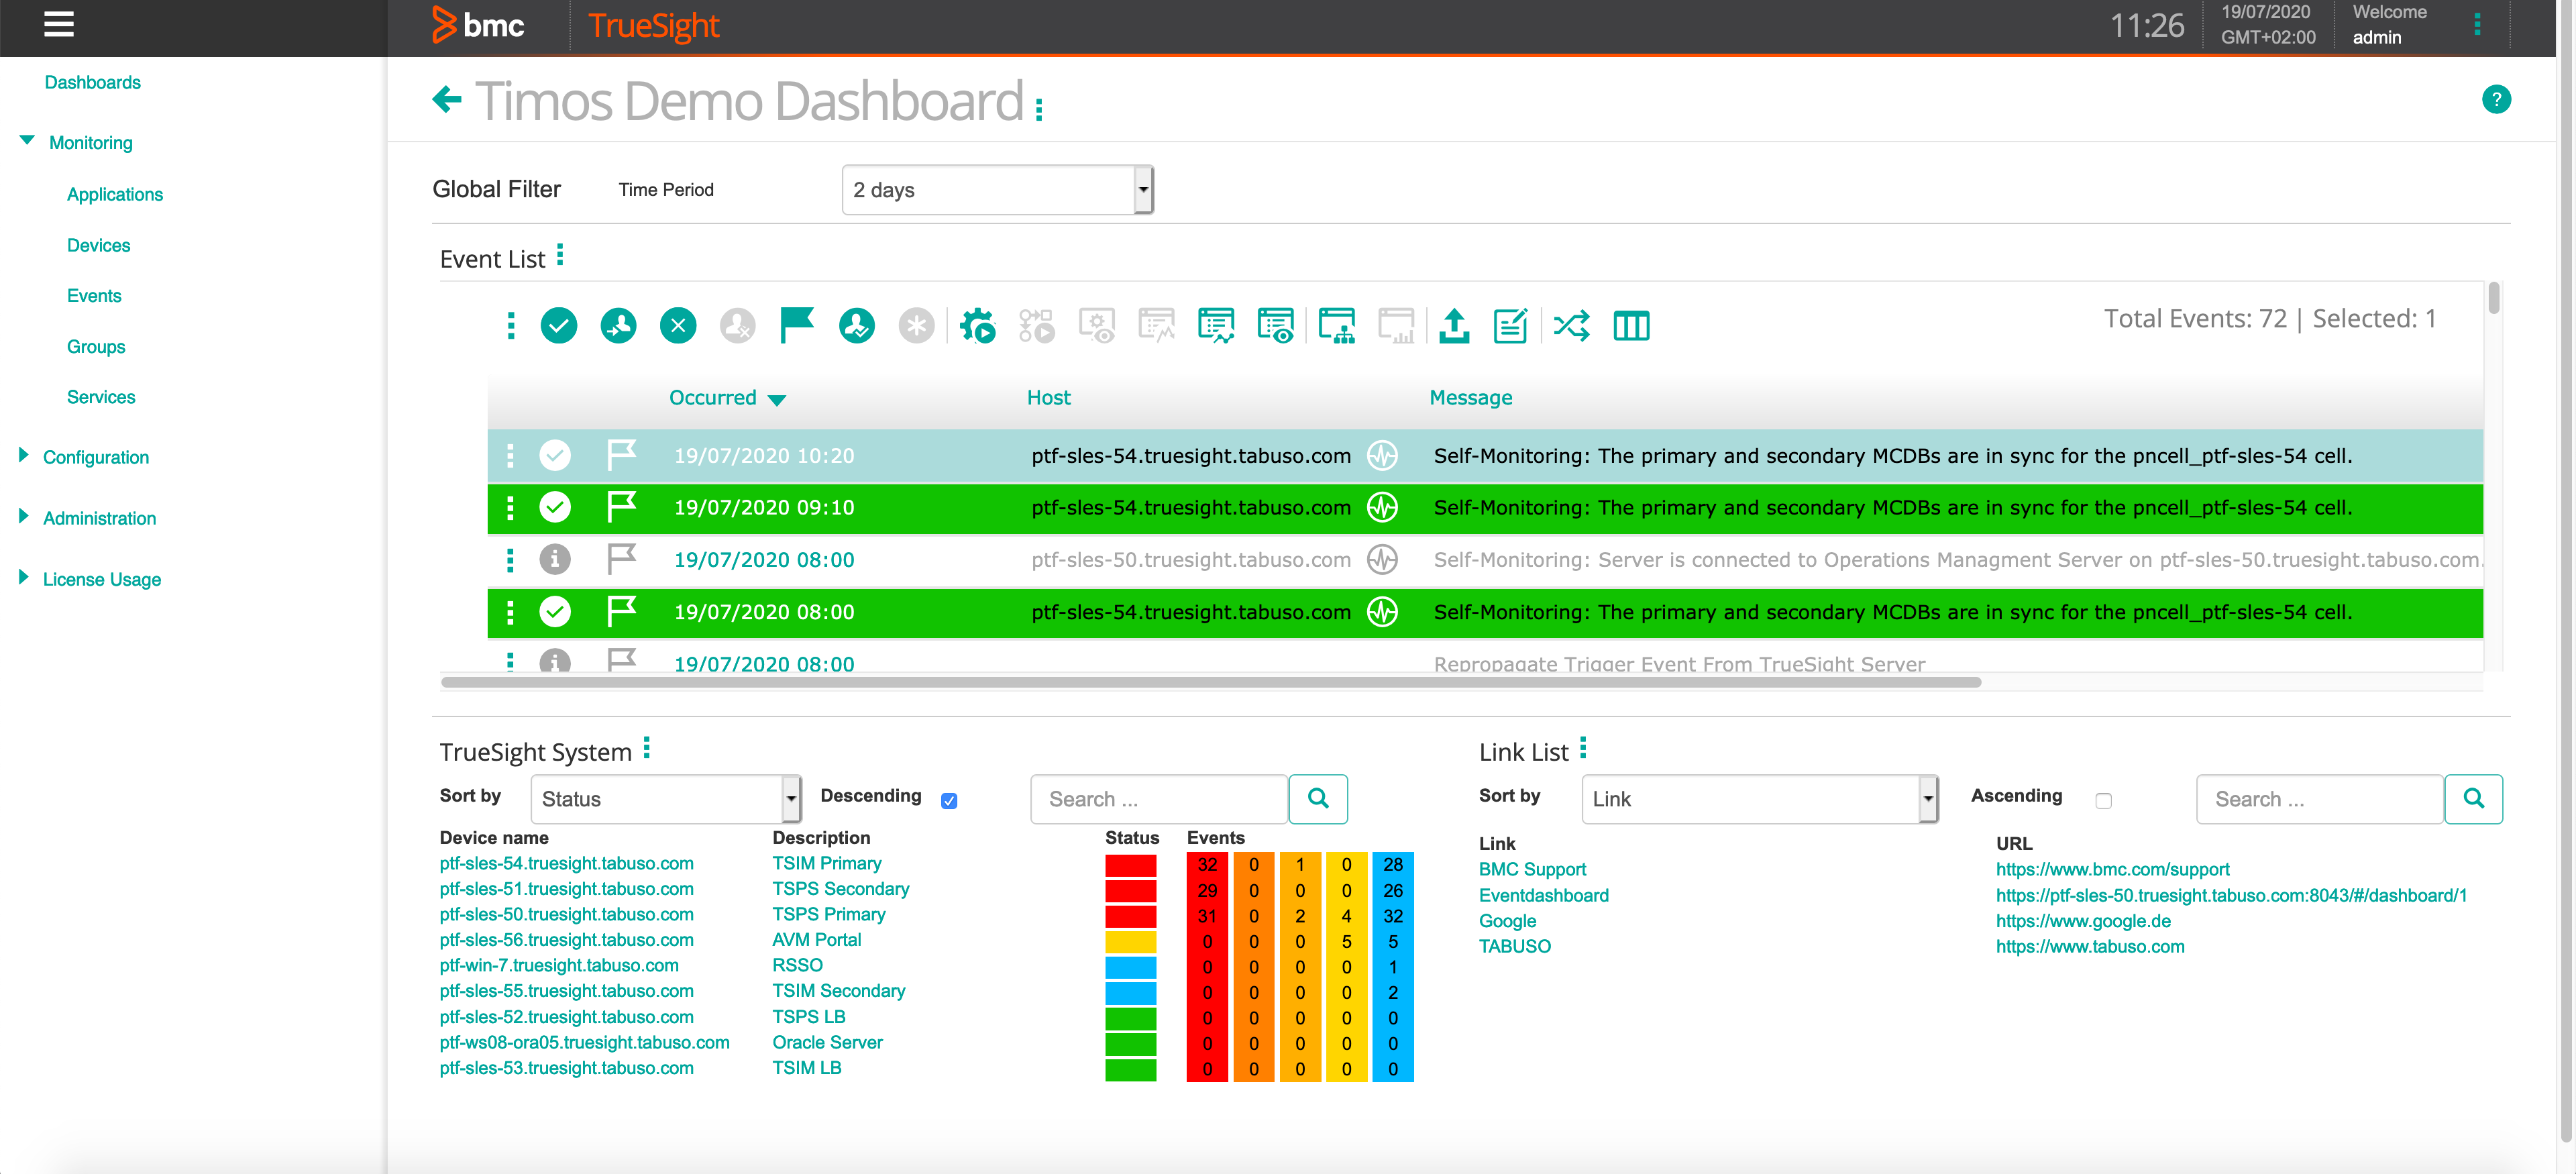Image resolution: width=2576 pixels, height=1174 pixels.
Task: Open the hamburger navigation menu
Action: pos(59,24)
